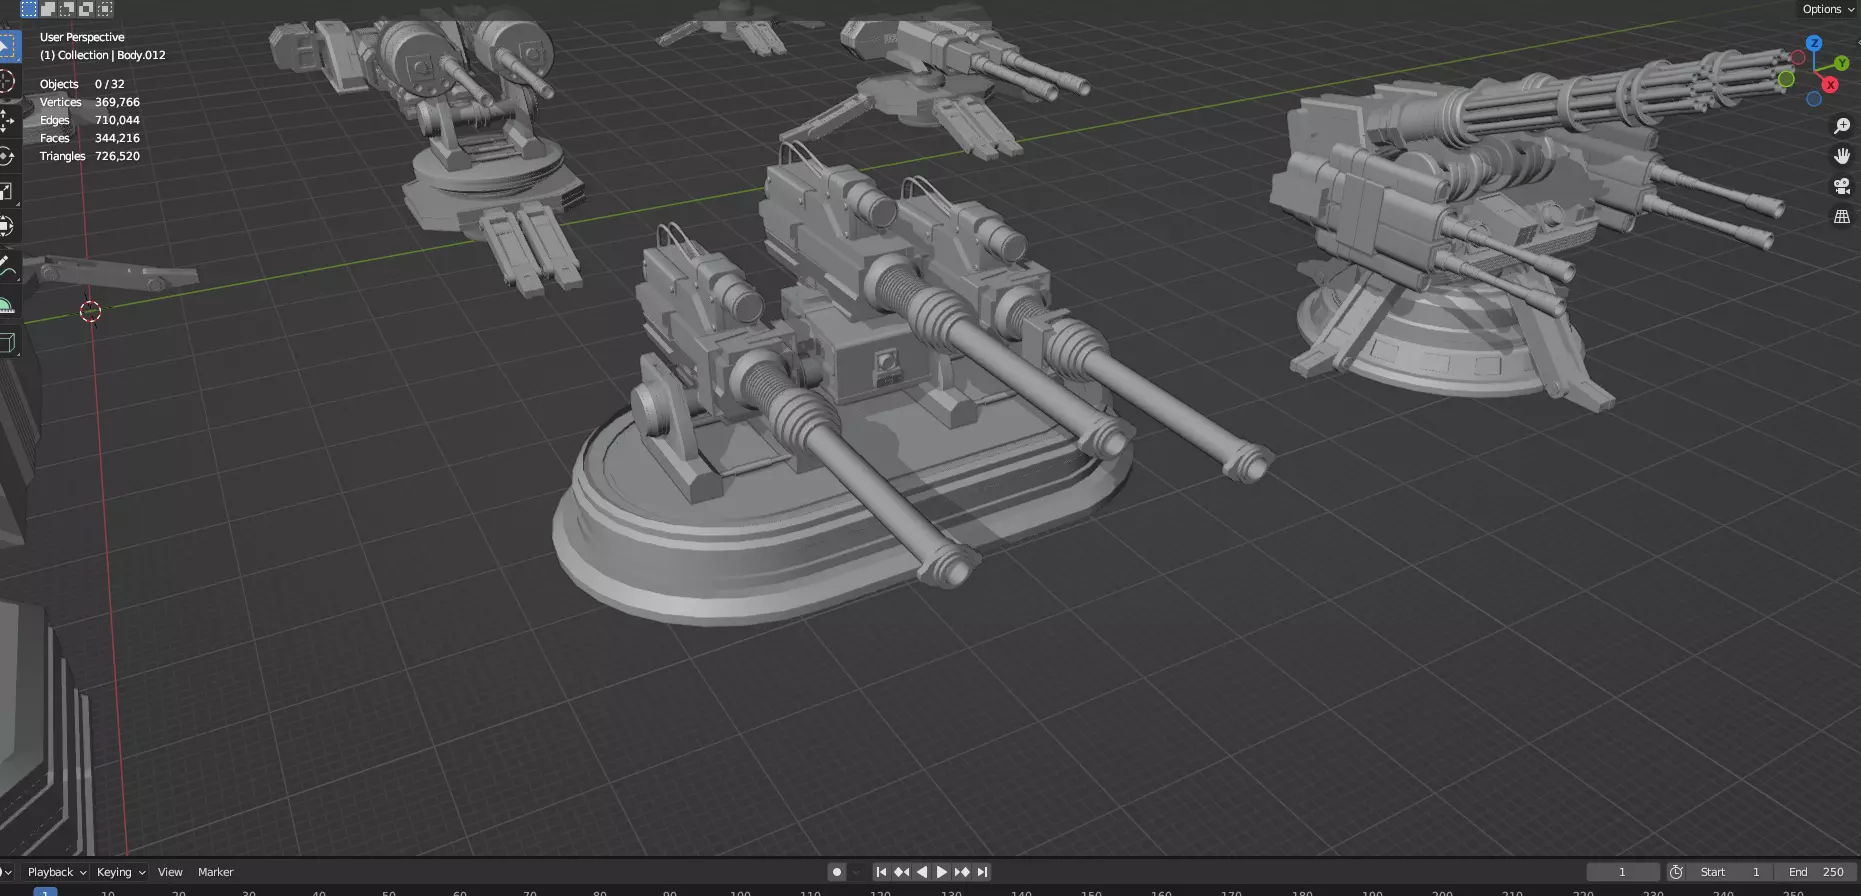Click the Objects count 0 / 32

[x=109, y=84]
